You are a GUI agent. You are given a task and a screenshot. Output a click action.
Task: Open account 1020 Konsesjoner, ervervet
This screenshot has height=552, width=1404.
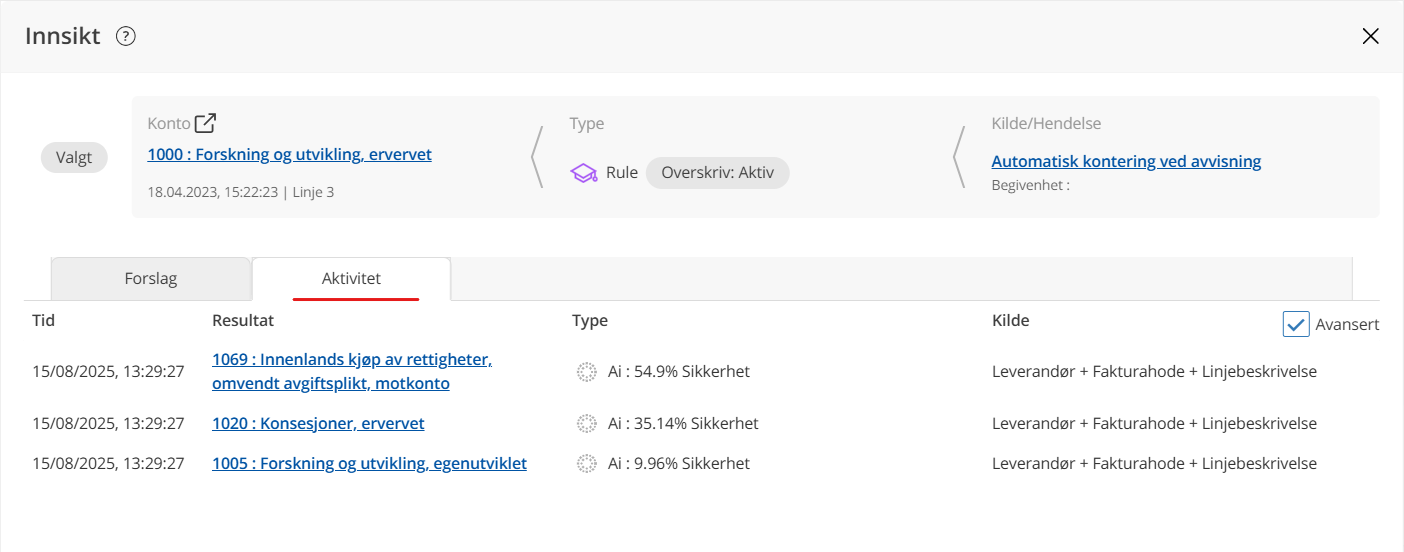[x=318, y=424]
